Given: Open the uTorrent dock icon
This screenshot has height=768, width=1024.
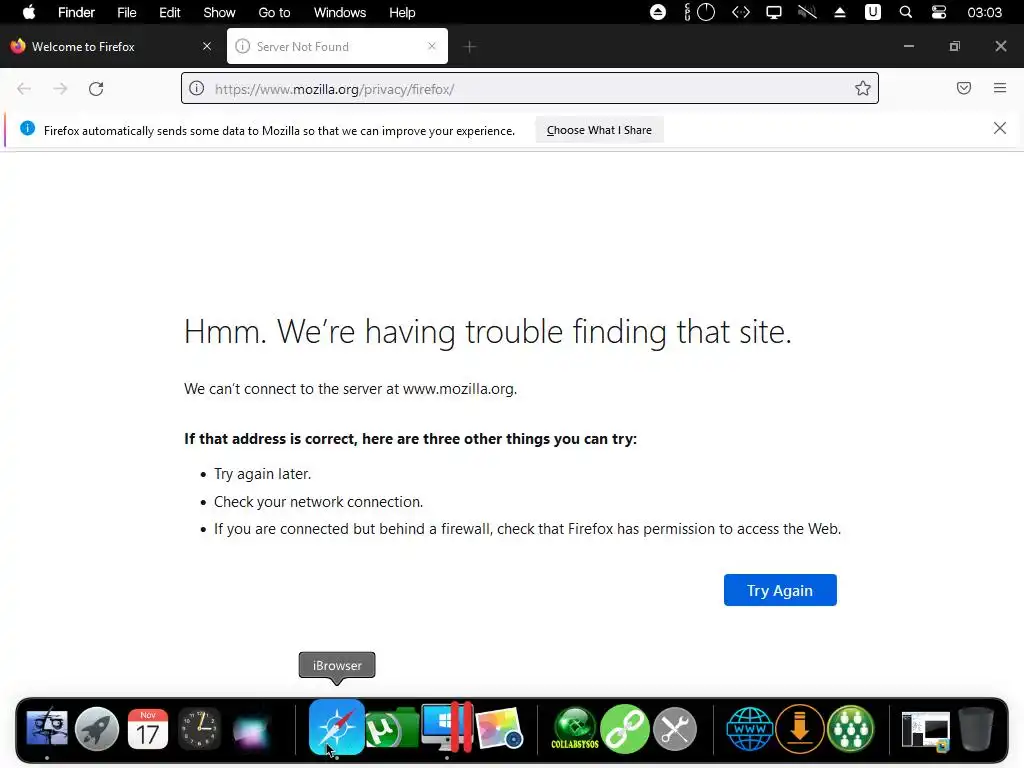Looking at the screenshot, I should point(391,728).
